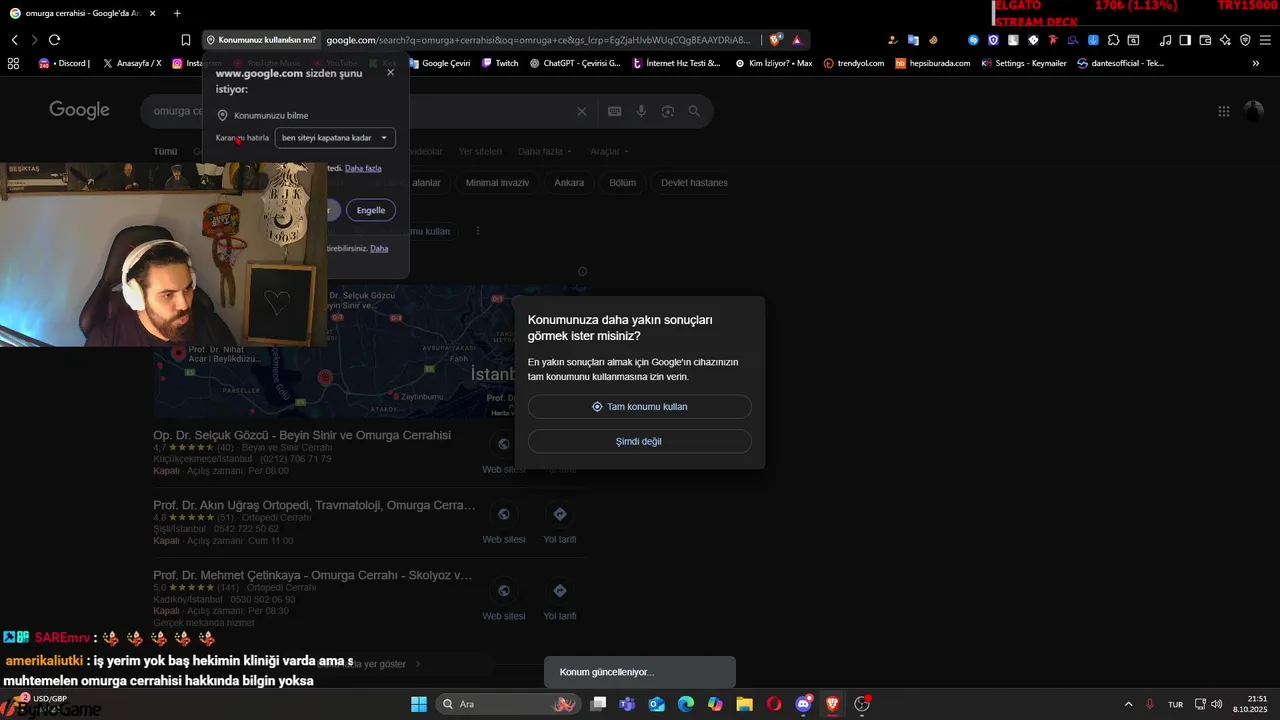Open Prof. Dr. Mehmet Çetinkaya listing
The height and width of the screenshot is (720, 1280).
[313, 576]
